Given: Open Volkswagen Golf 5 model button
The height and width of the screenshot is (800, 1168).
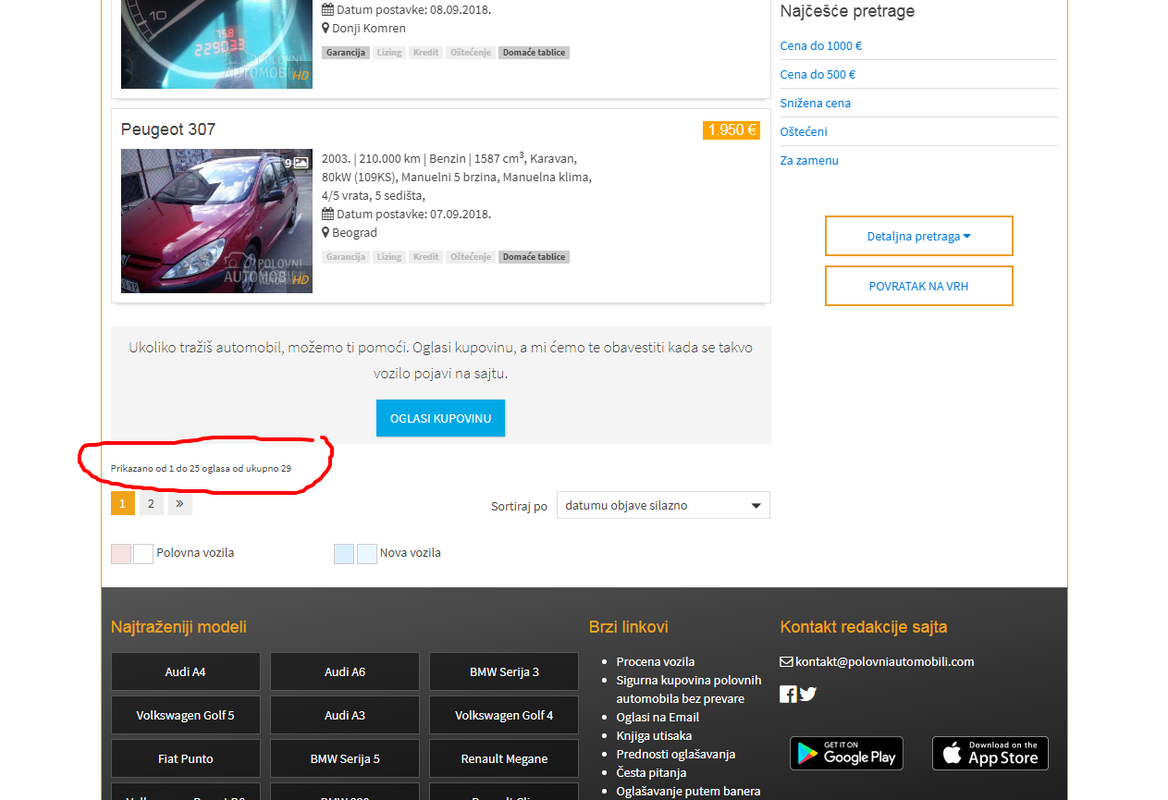Looking at the screenshot, I should pos(185,715).
